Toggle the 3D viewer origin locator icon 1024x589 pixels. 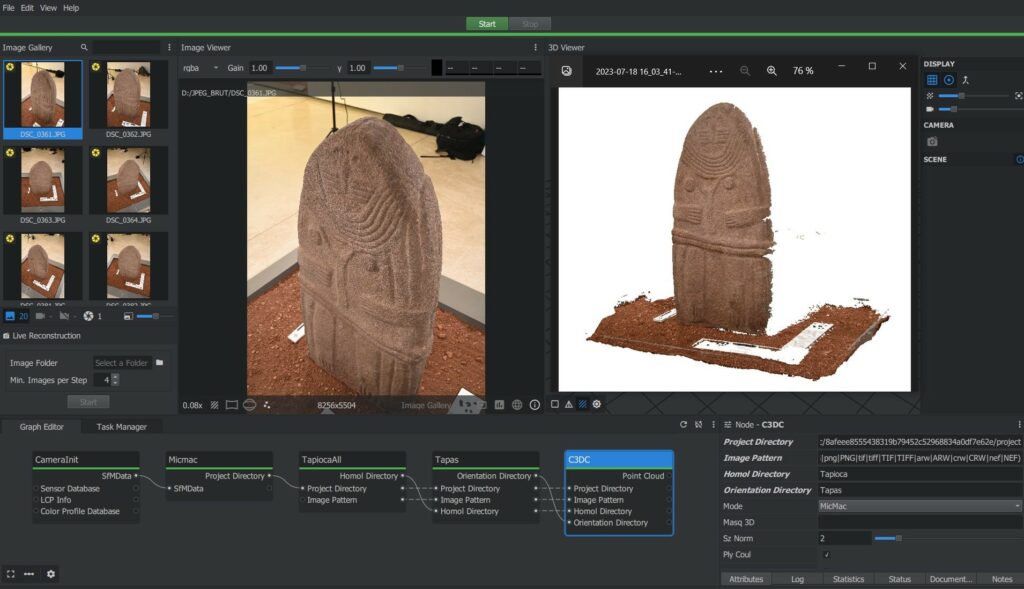click(949, 80)
